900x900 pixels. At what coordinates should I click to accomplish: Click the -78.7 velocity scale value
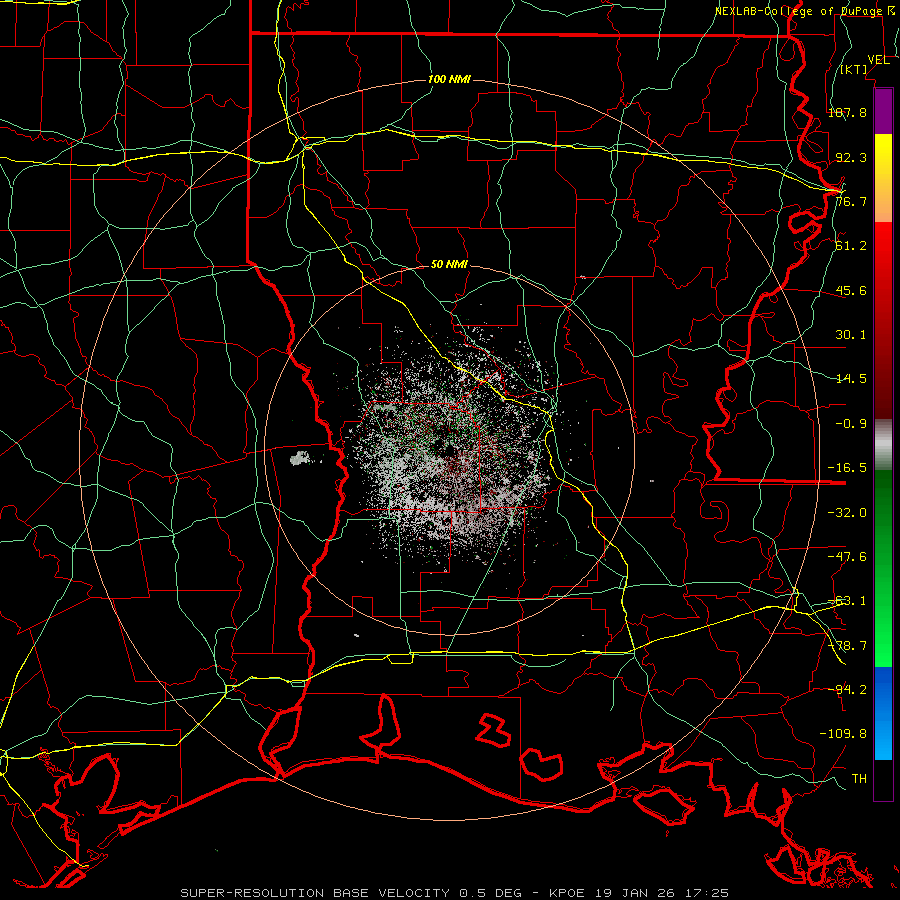pos(847,645)
